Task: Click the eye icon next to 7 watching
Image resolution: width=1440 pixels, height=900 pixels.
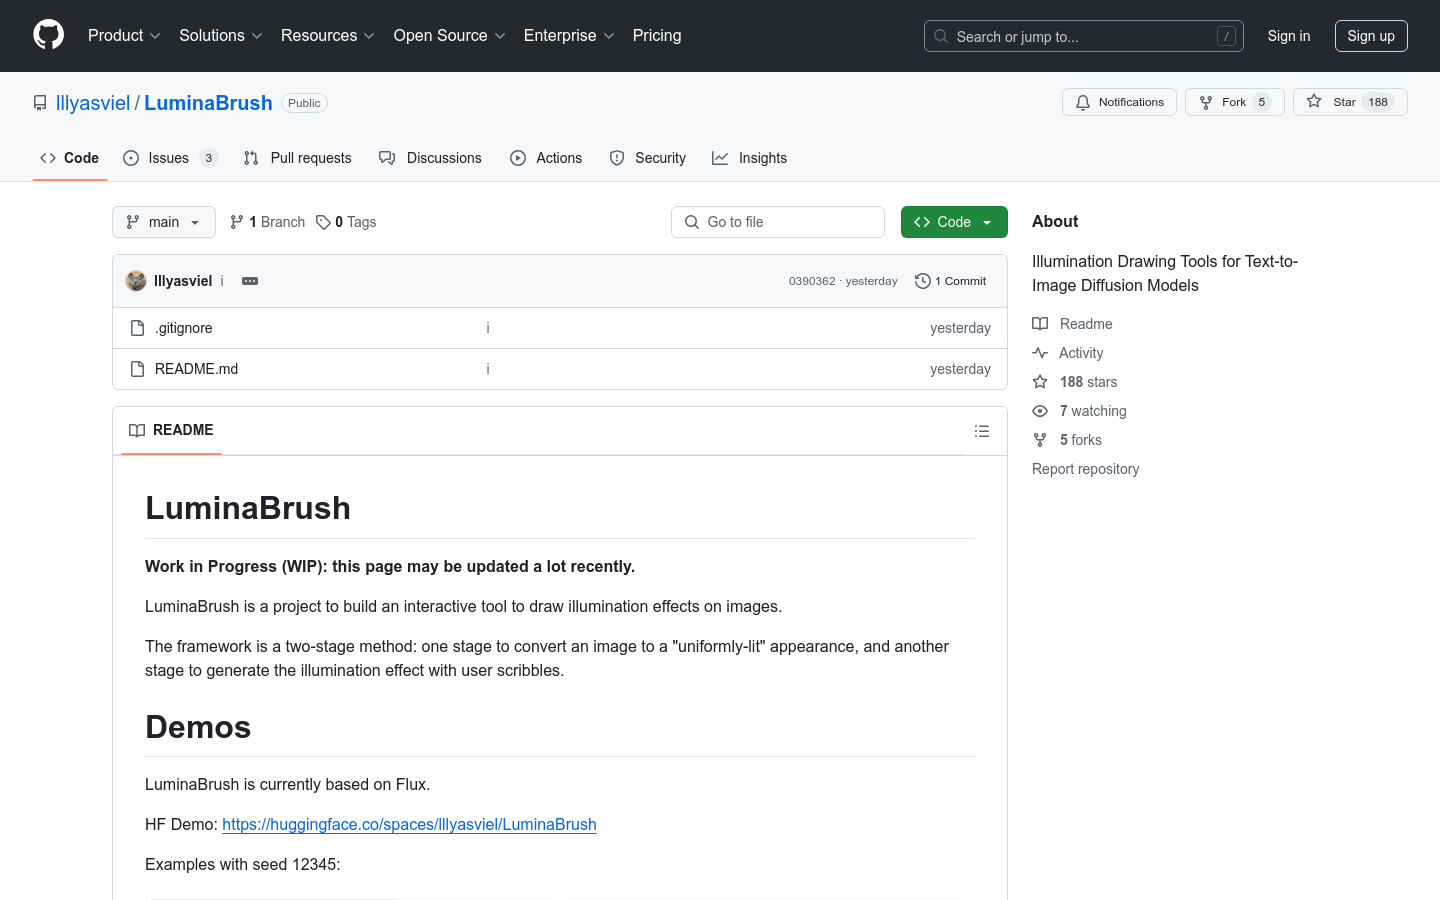Action: [1040, 411]
